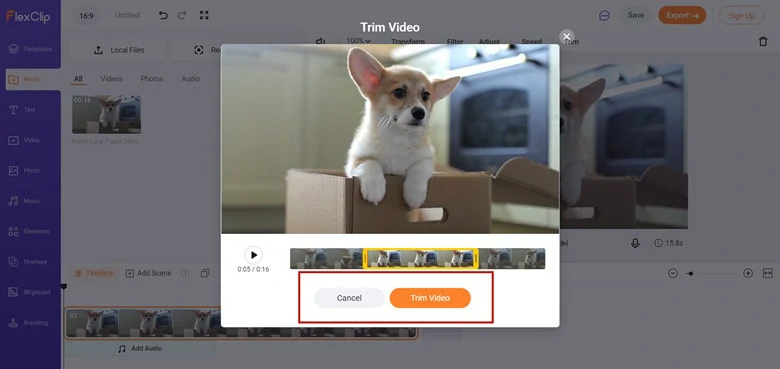Screen dimensions: 780x369
Task: Click the Record icon in the media panel
Action: coord(198,50)
